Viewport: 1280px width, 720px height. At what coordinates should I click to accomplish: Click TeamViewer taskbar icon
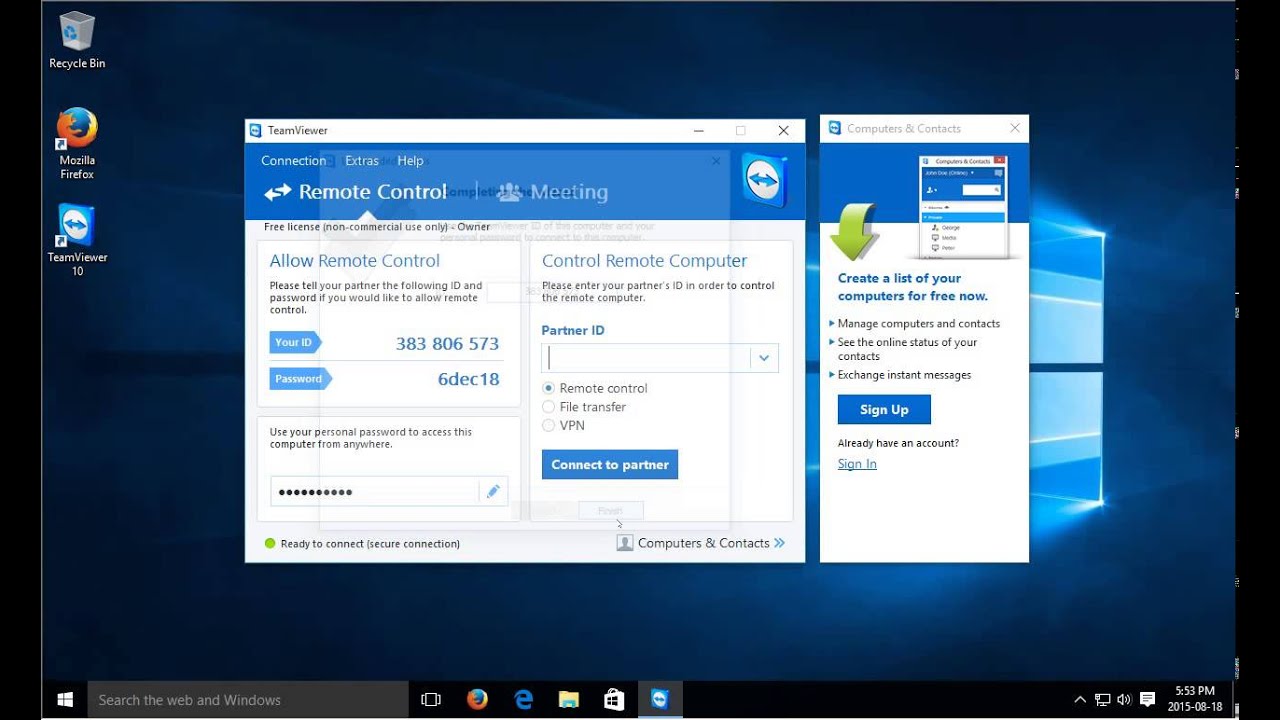660,700
